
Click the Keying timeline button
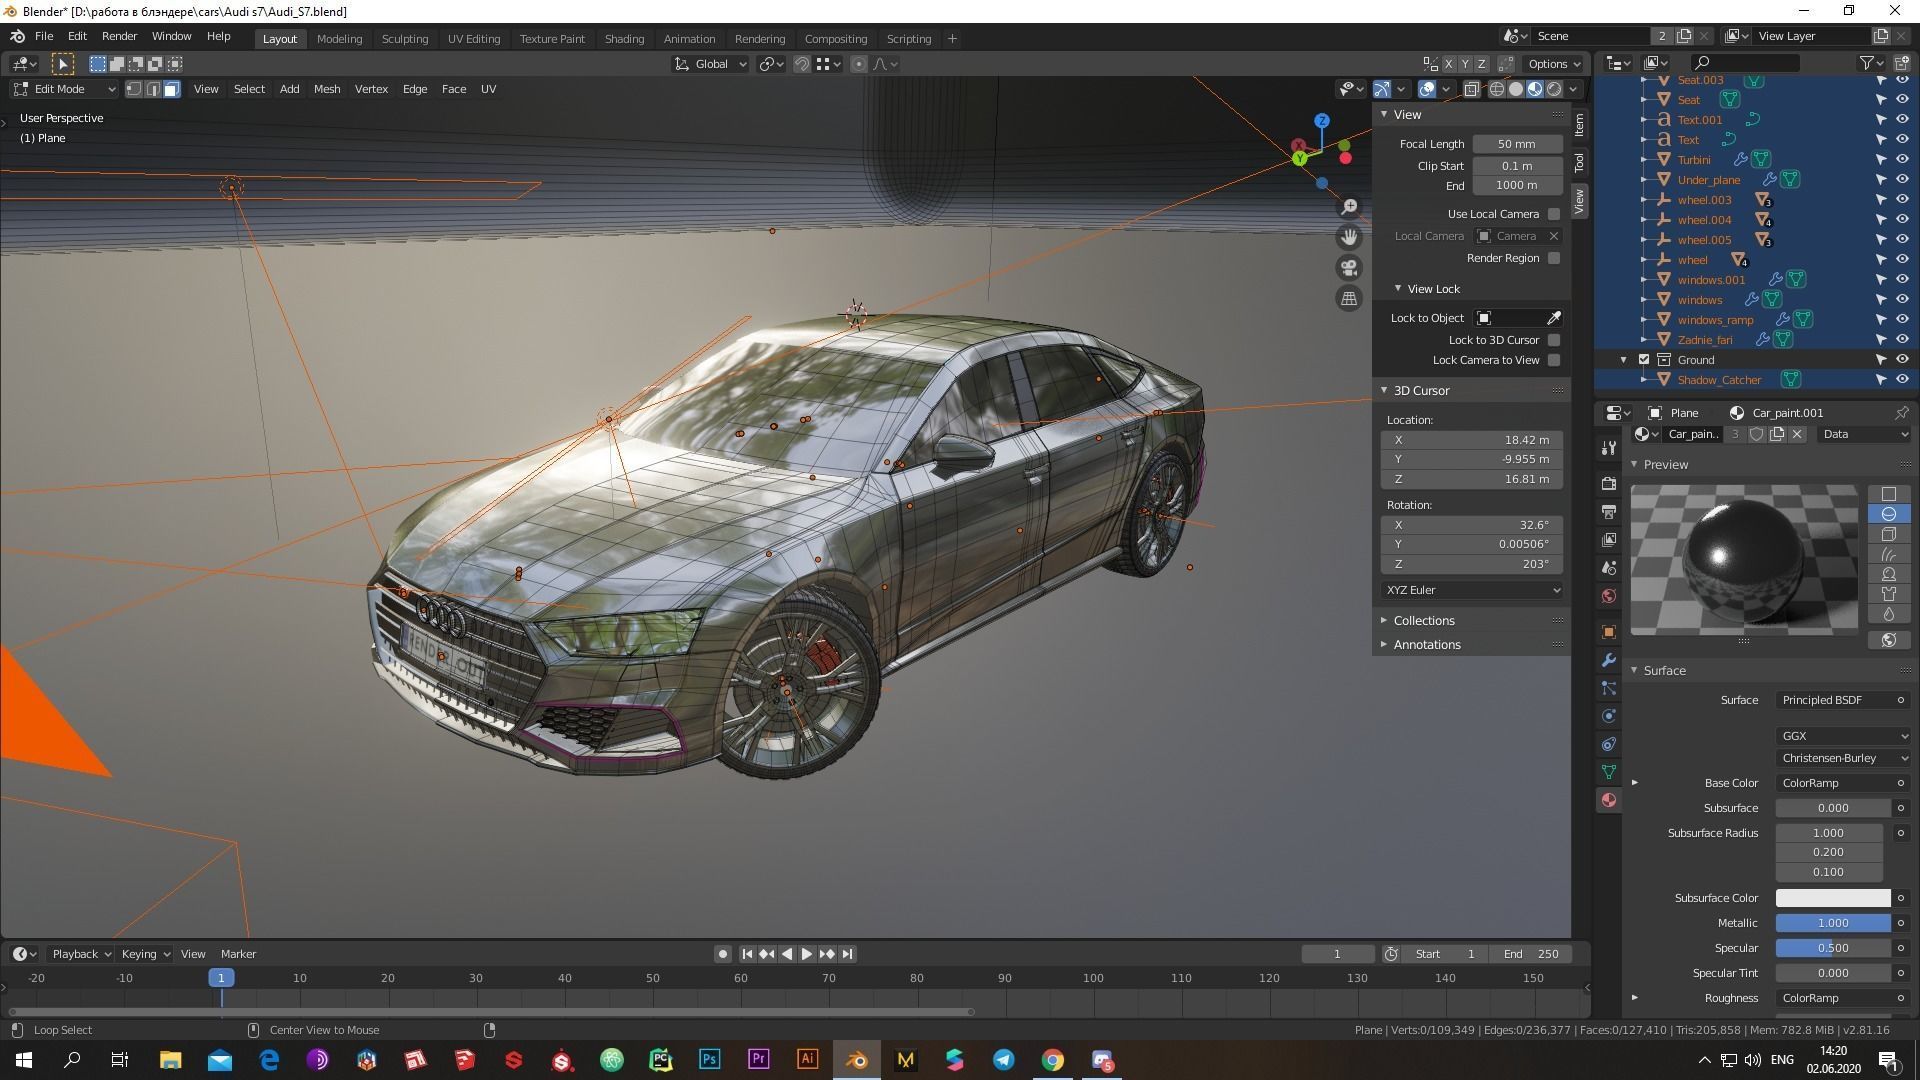click(145, 954)
